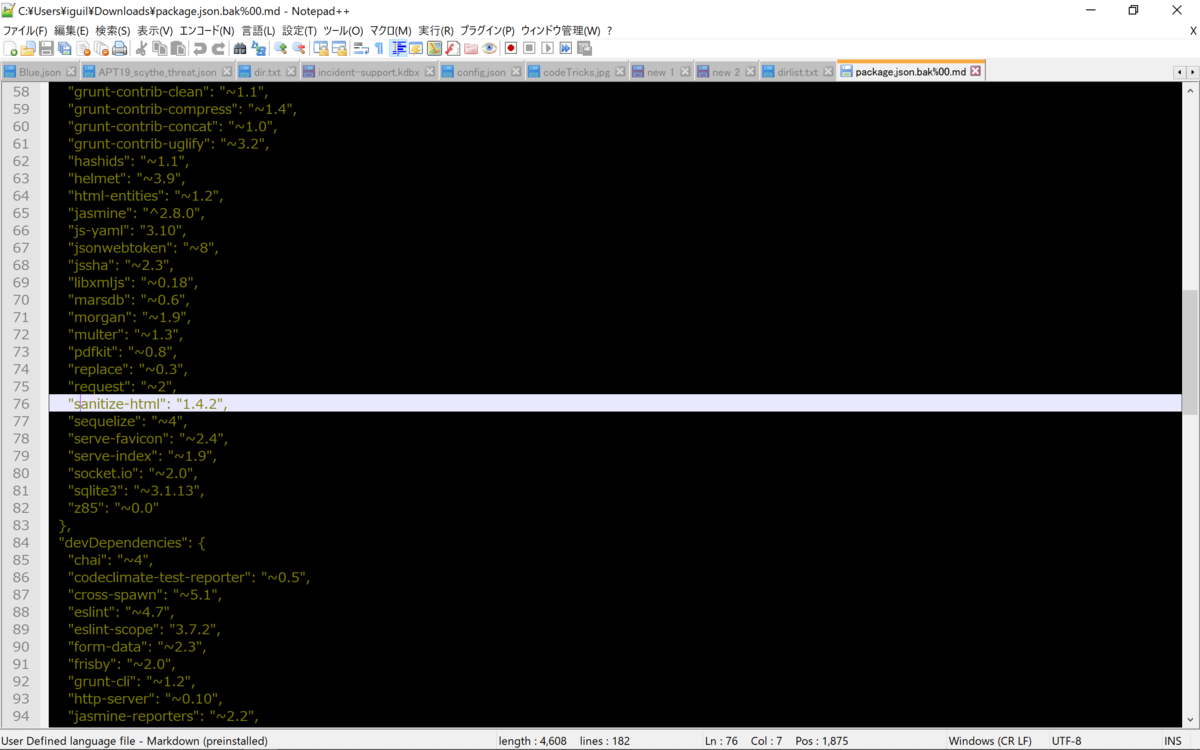Image resolution: width=1200 pixels, height=750 pixels.
Task: Print the document using the printer icon
Action: coord(120,48)
